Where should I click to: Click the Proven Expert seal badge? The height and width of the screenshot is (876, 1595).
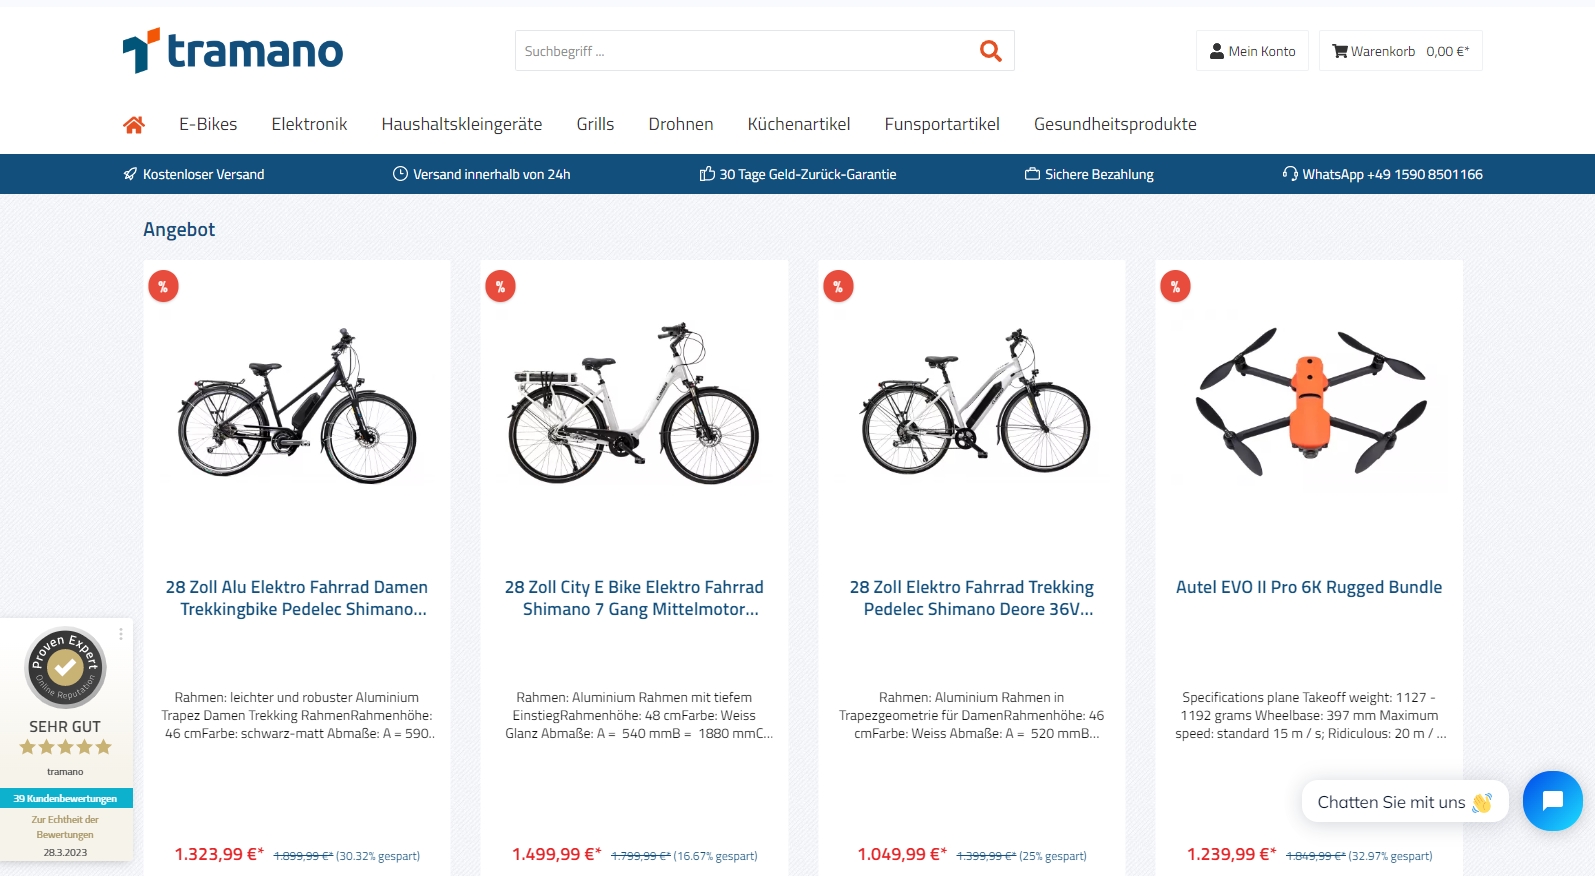[65, 667]
